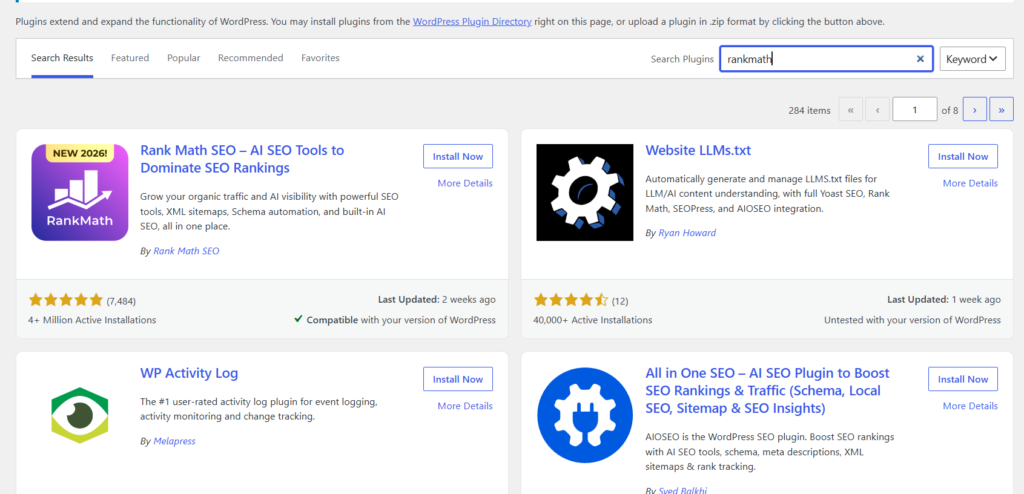This screenshot has height=494, width=1024.
Task: Open the Rank Math SEO plugin icon
Action: pyautogui.click(x=80, y=192)
